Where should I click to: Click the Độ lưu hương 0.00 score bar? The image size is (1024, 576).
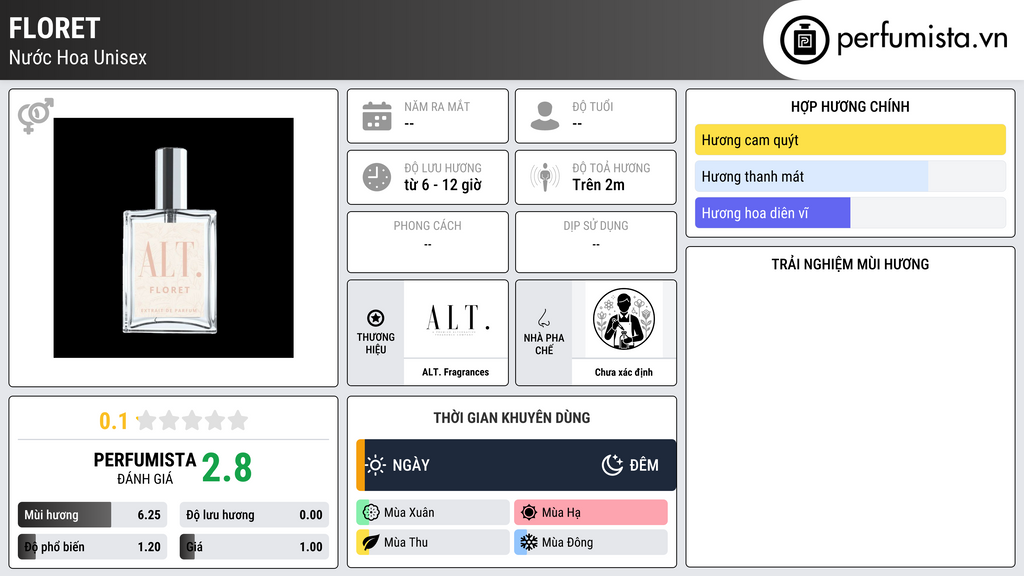click(254, 515)
